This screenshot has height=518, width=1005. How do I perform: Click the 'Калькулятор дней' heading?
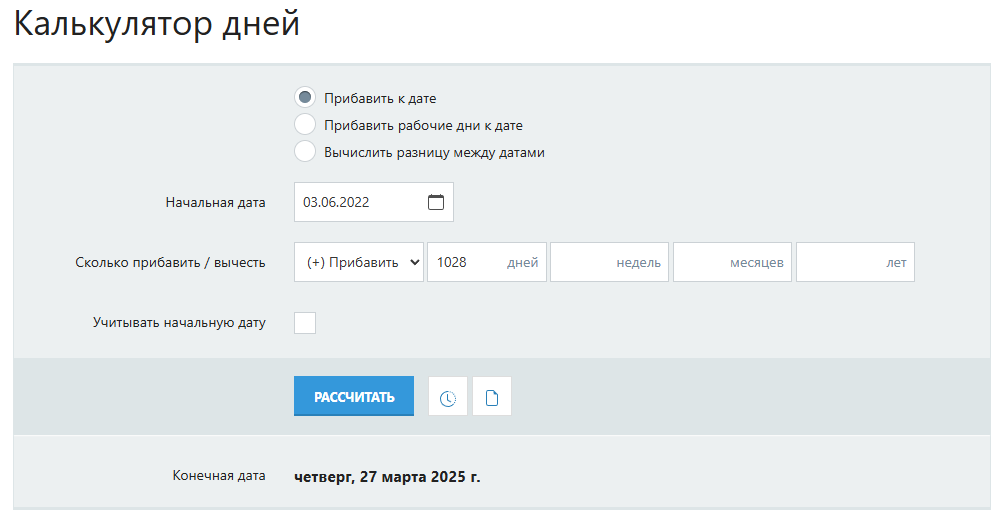coord(157,24)
